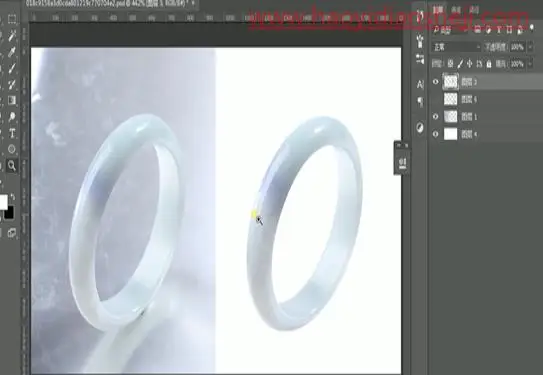The height and width of the screenshot is (375, 543).
Task: Select the 图层 3 layer thumbnail
Action: 451,82
